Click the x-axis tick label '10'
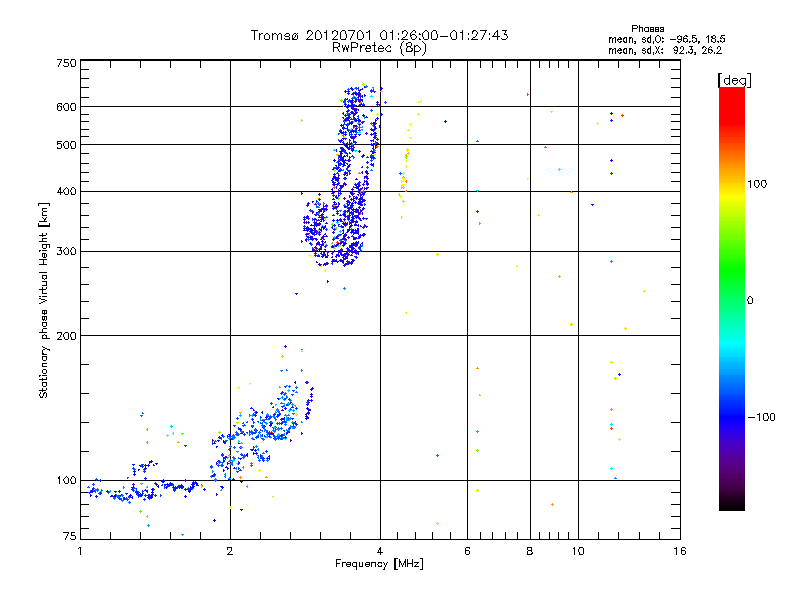 tap(578, 551)
